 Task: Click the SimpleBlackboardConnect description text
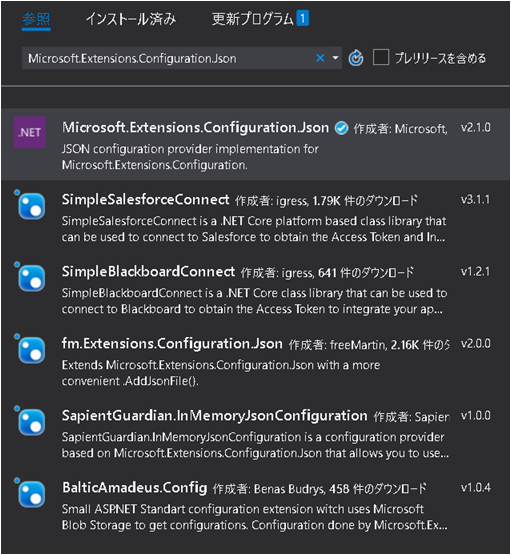254,301
